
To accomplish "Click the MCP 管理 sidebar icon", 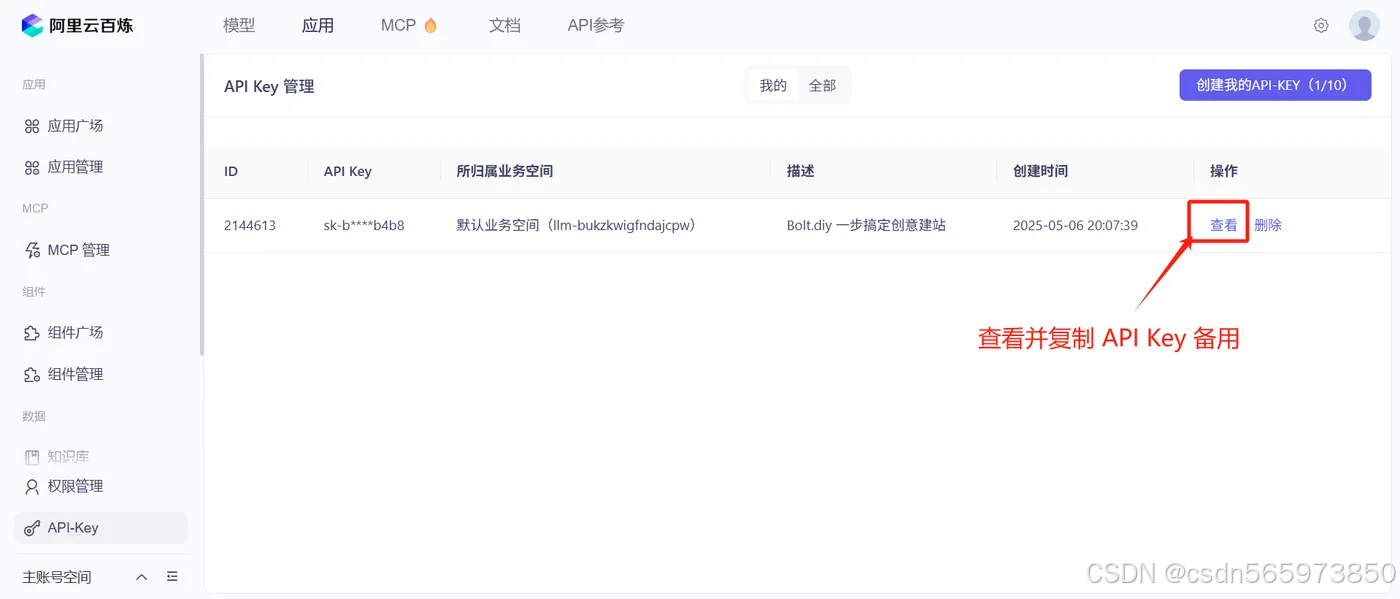I will [x=32, y=250].
